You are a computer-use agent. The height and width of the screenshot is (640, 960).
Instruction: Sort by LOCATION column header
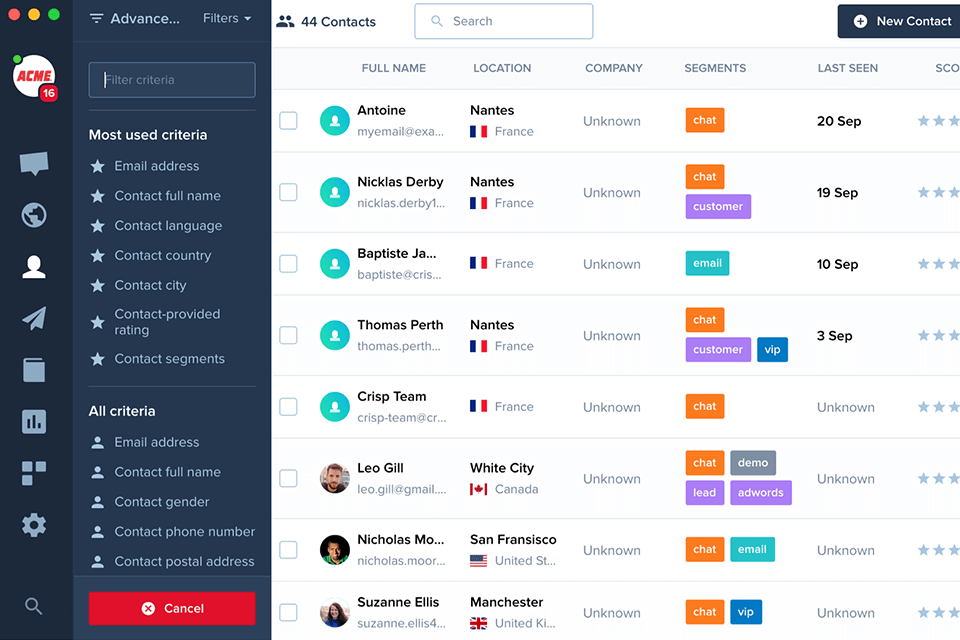pyautogui.click(x=502, y=68)
